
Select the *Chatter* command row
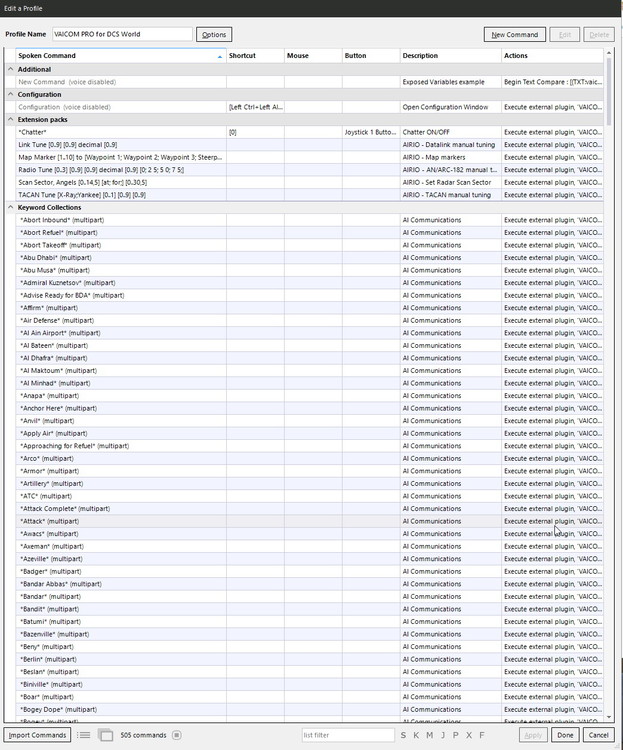310,132
